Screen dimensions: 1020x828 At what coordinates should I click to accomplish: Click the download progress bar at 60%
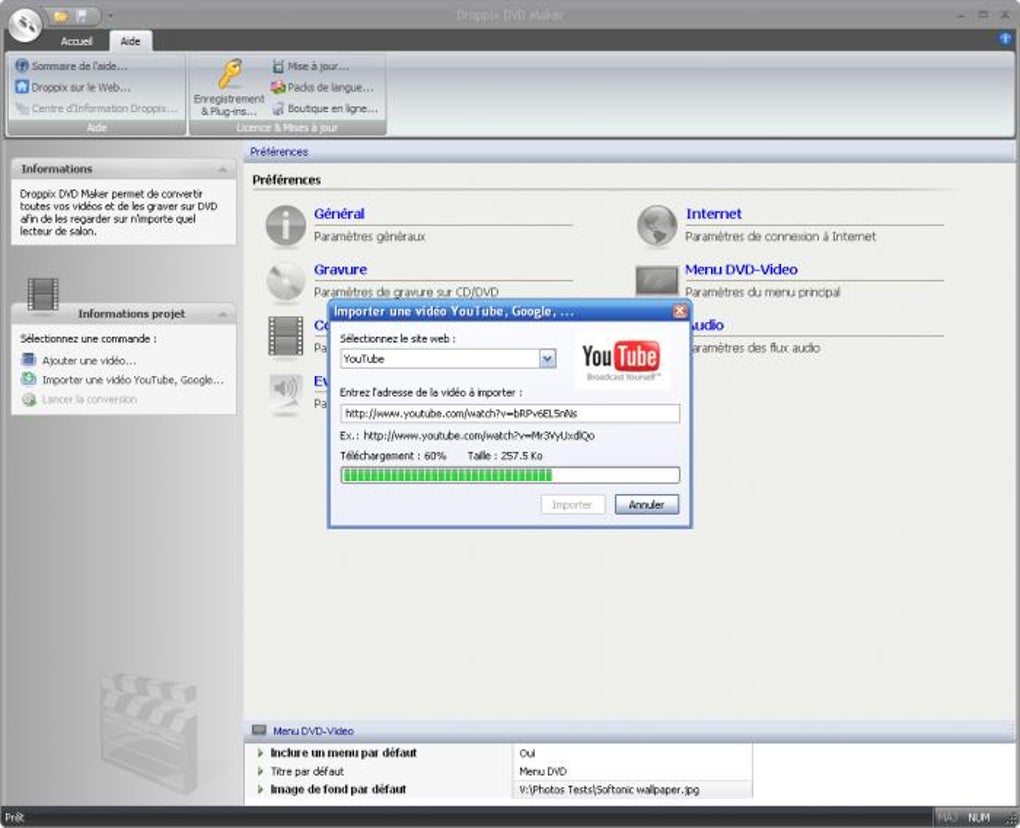508,474
